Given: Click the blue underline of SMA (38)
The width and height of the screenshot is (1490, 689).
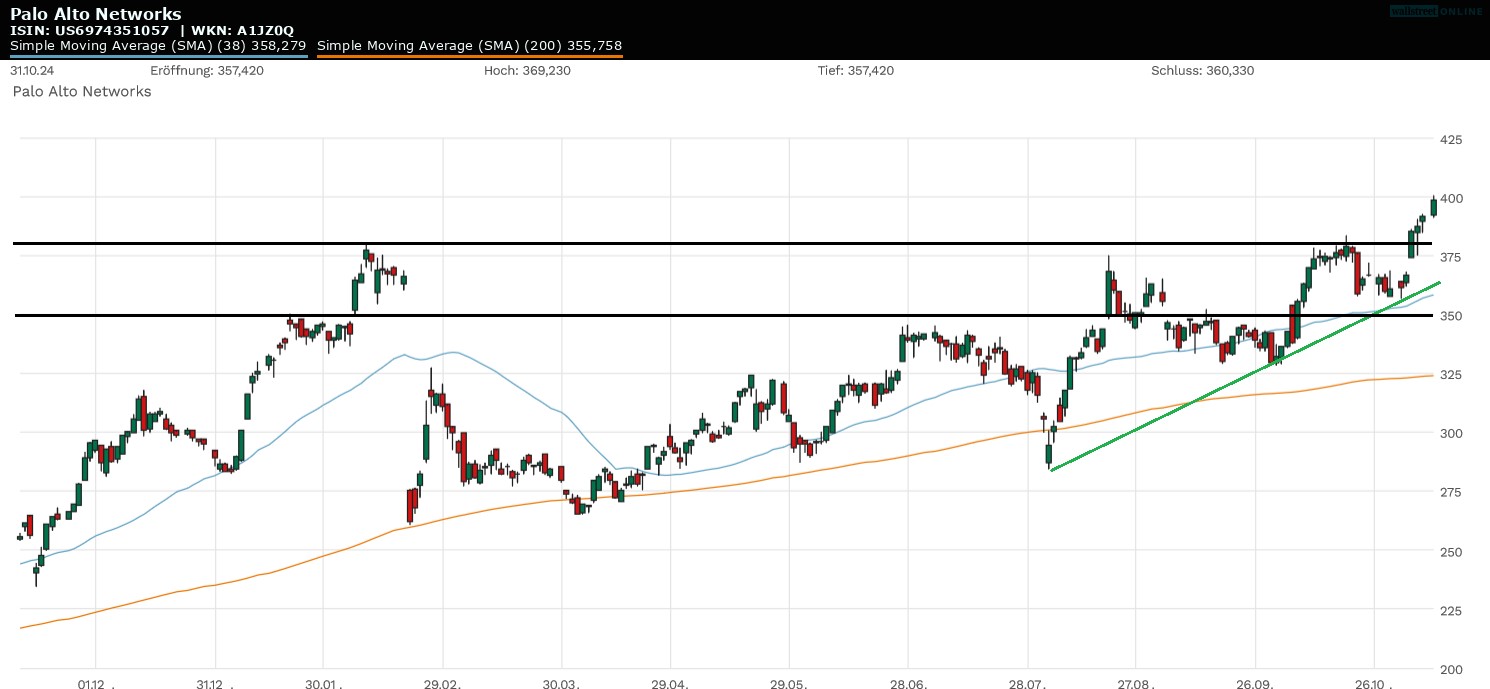Looking at the screenshot, I should coord(160,57).
